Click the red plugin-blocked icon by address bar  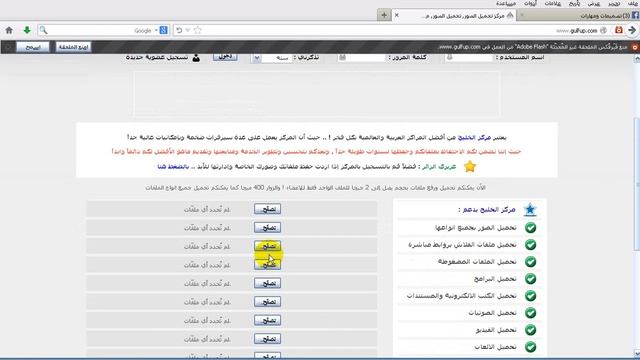(x=619, y=30)
